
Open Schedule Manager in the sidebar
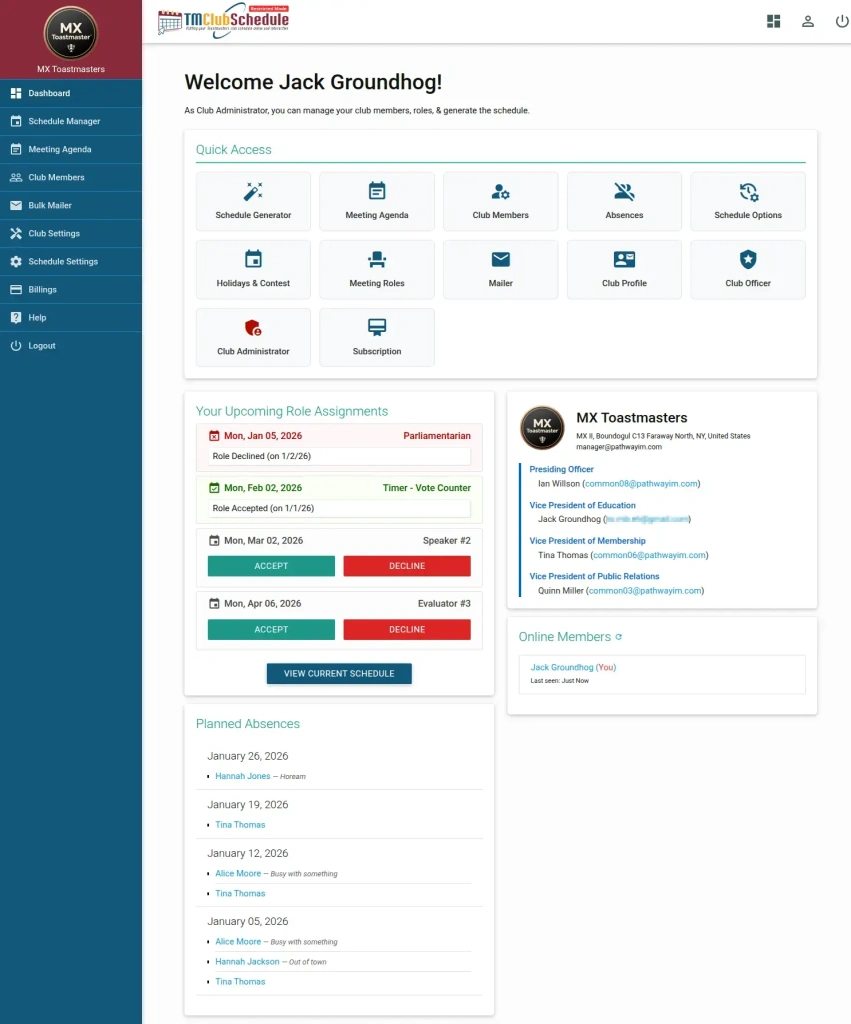(71, 121)
